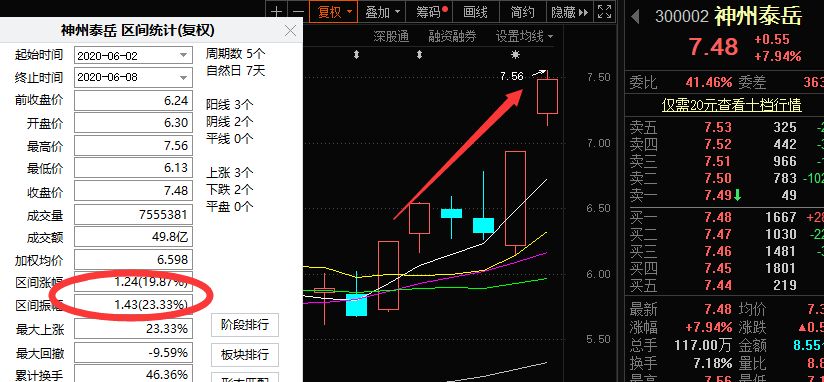Select the 画线 toolbar item
824x382 pixels.
coord(475,12)
